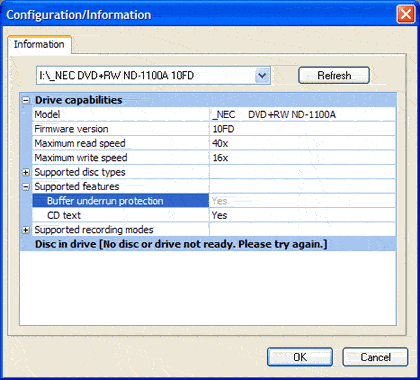Click the Disc in drive status header

tap(208, 244)
